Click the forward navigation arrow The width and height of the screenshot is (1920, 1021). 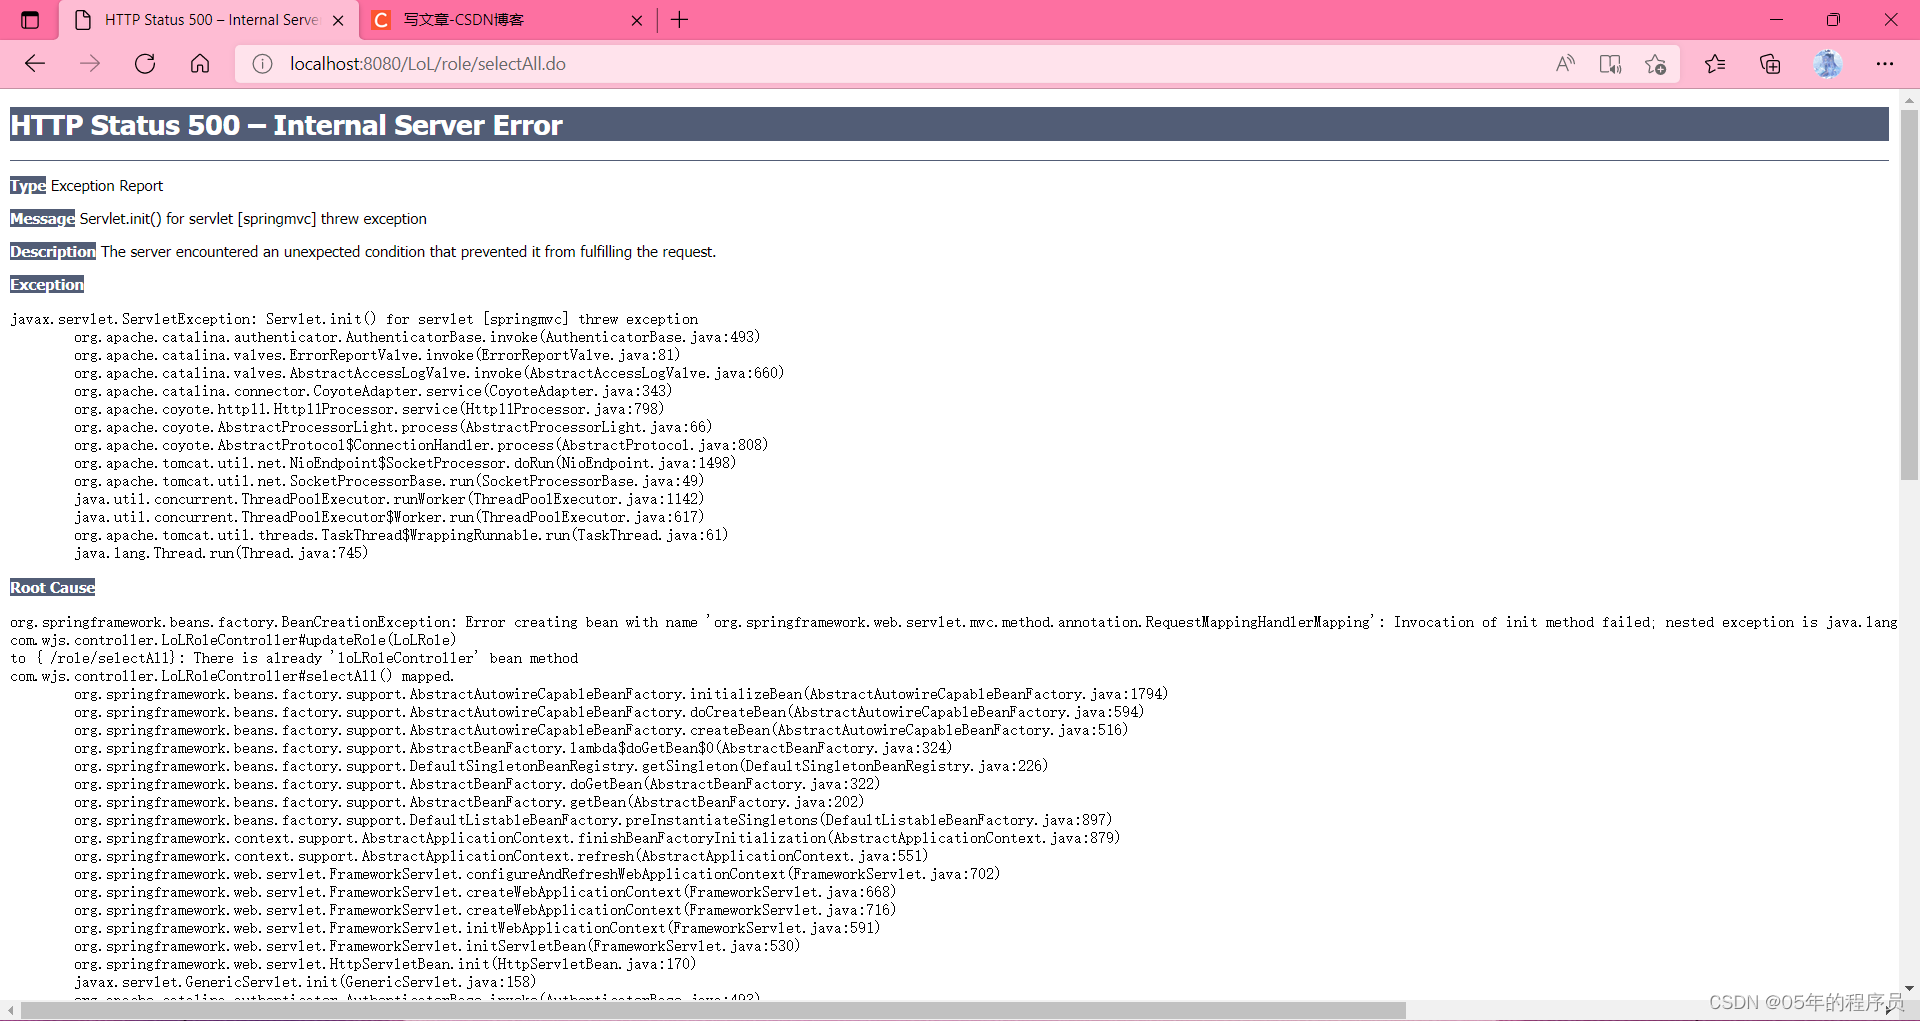(90, 63)
